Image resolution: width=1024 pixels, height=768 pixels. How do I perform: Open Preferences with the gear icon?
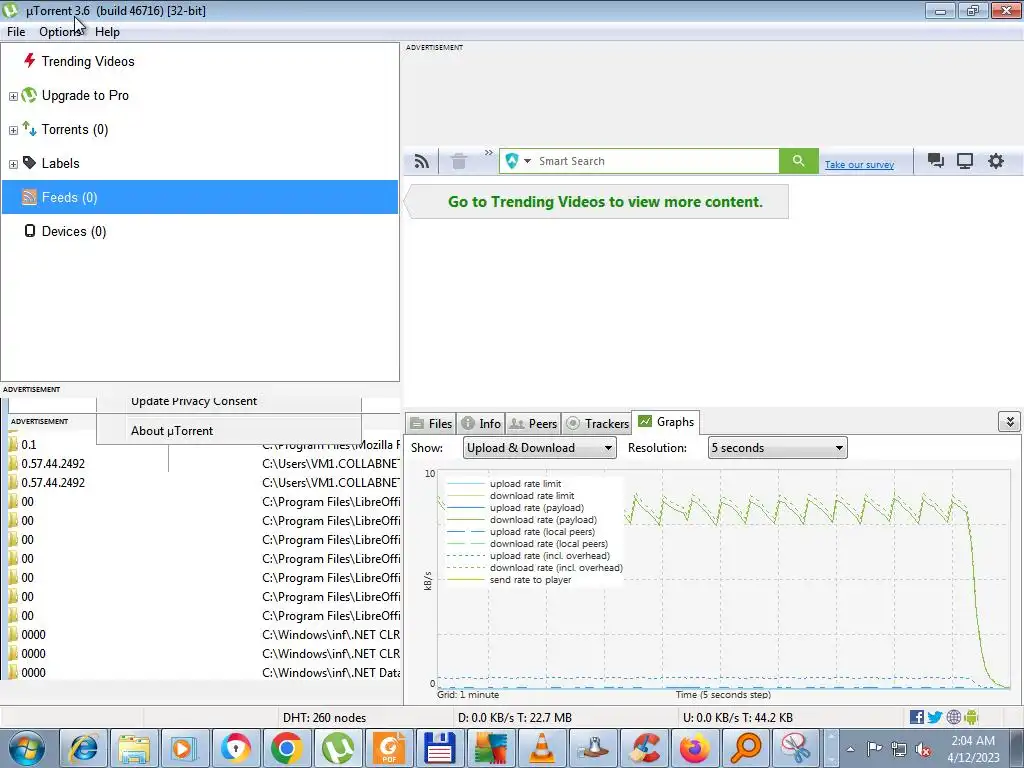pos(995,161)
